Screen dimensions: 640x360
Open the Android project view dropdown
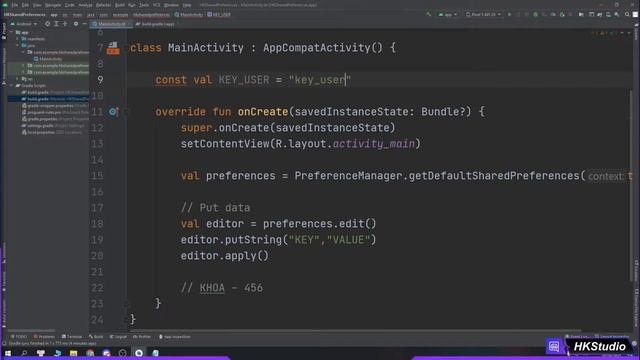[x=24, y=24]
